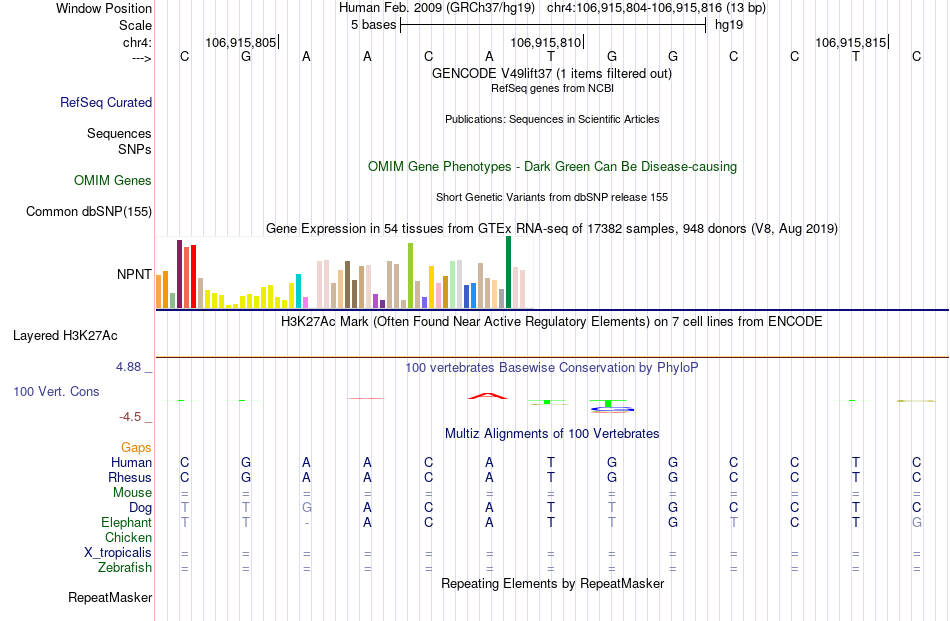Click the blue negative PhyloP mark

pos(613,410)
